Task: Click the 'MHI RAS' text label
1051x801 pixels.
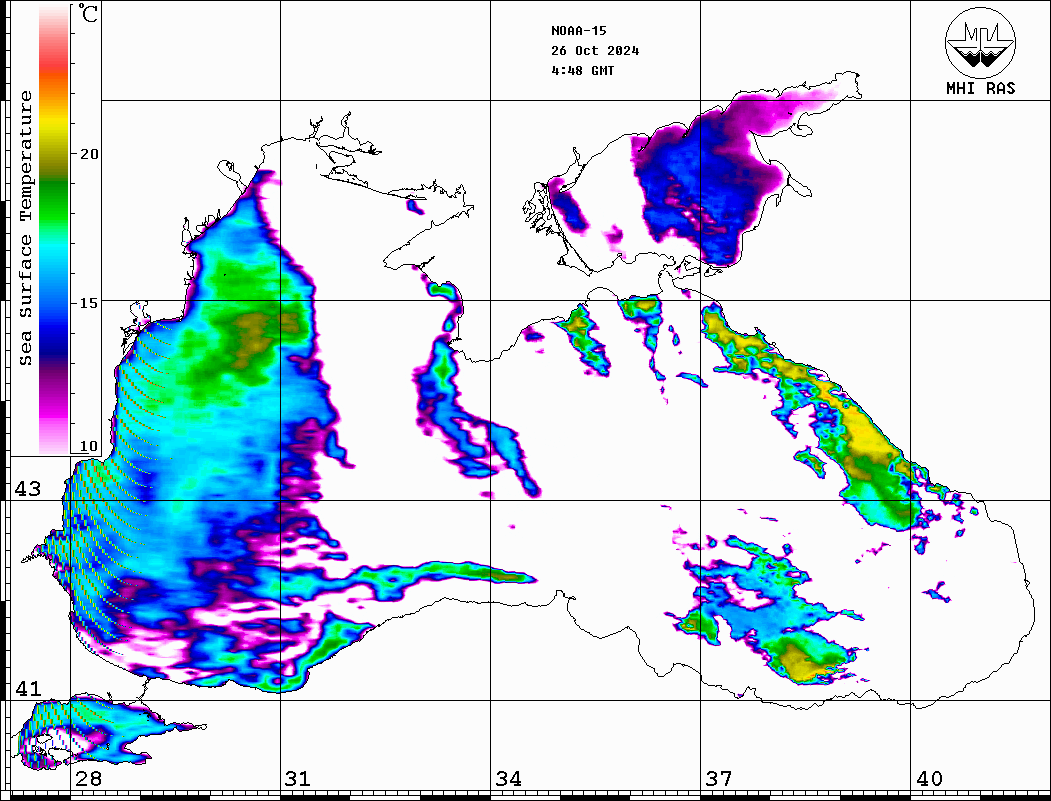Action: point(981,88)
